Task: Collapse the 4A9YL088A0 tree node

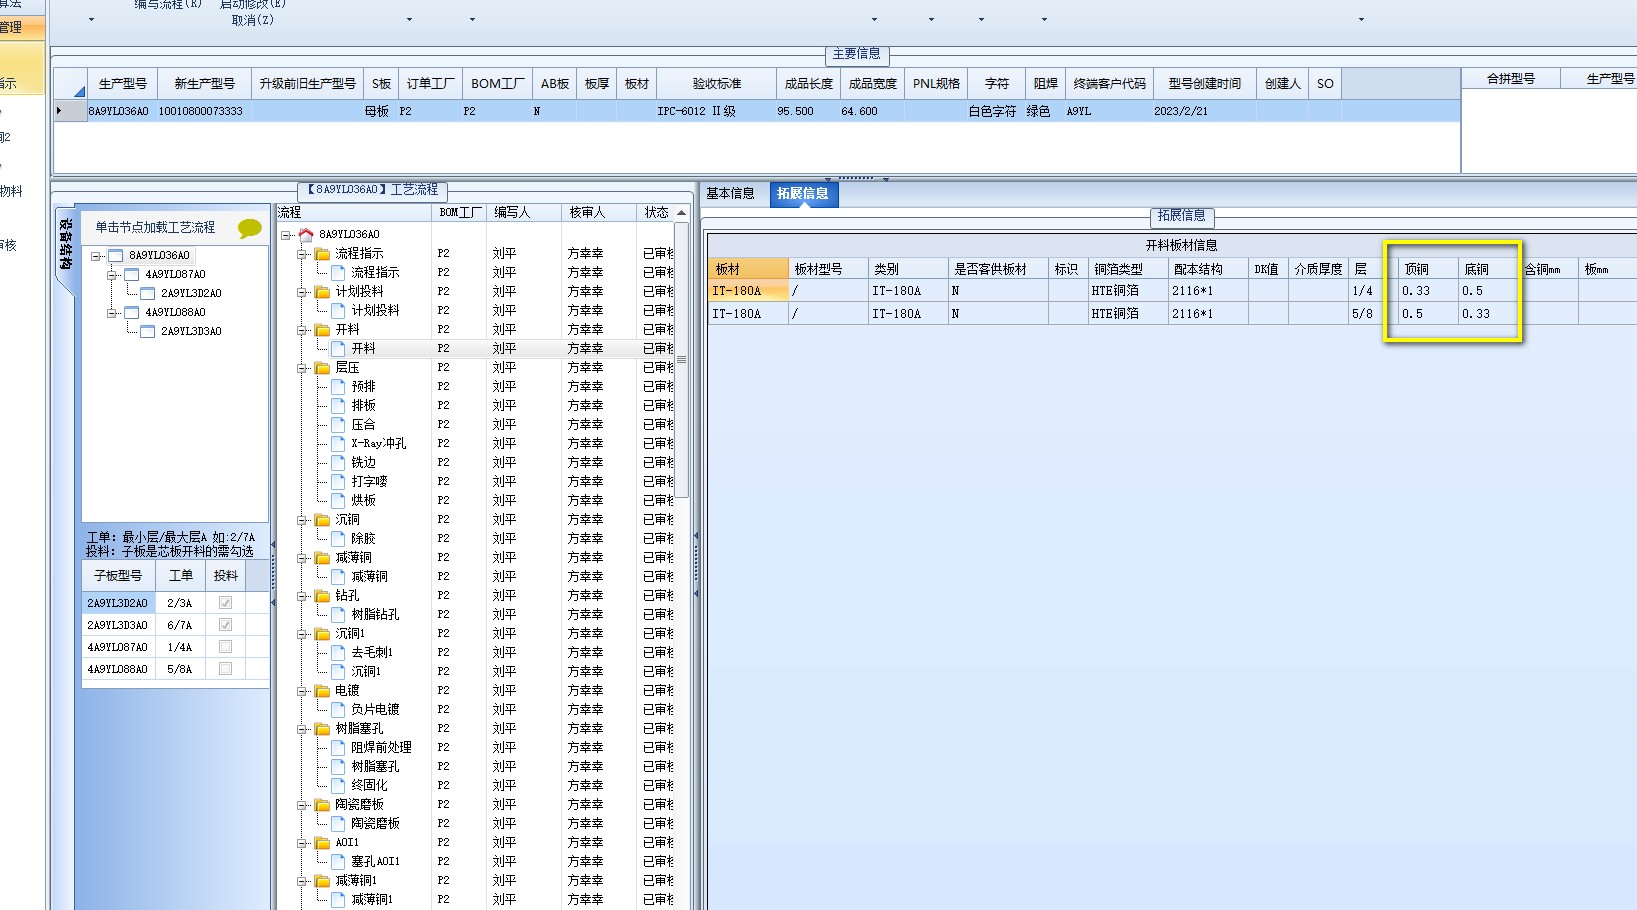Action: coord(112,312)
